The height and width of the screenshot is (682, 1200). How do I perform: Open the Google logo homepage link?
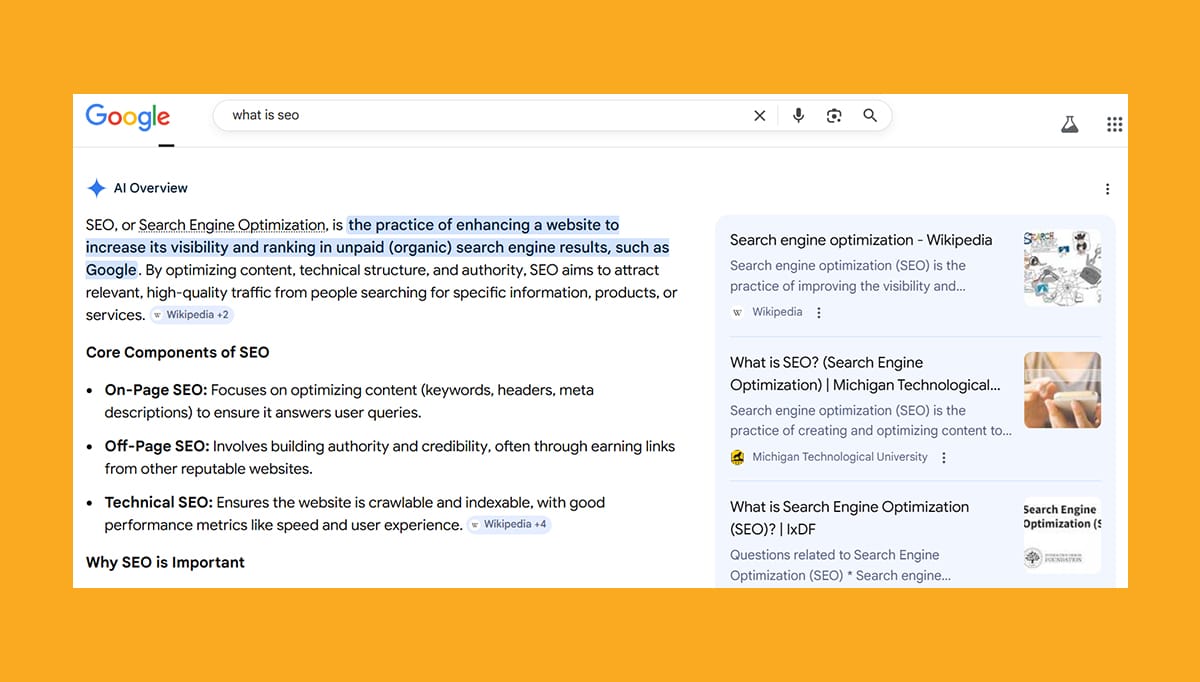(x=128, y=116)
